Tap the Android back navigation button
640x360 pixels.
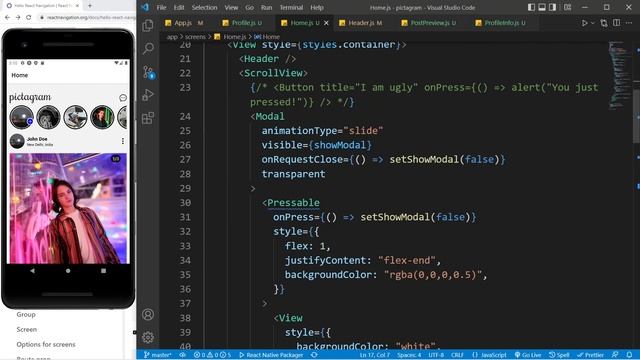click(x=32, y=271)
